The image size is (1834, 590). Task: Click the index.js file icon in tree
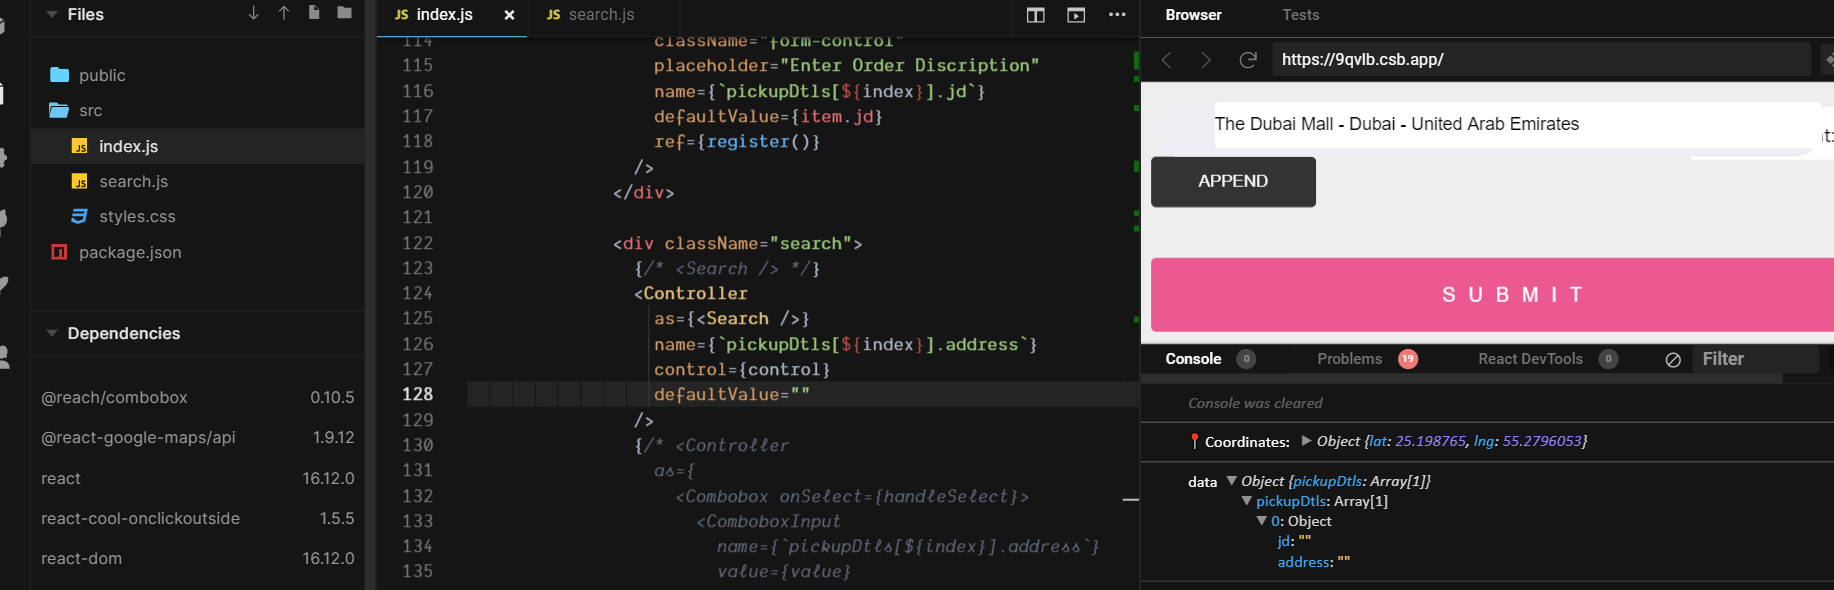[80, 146]
